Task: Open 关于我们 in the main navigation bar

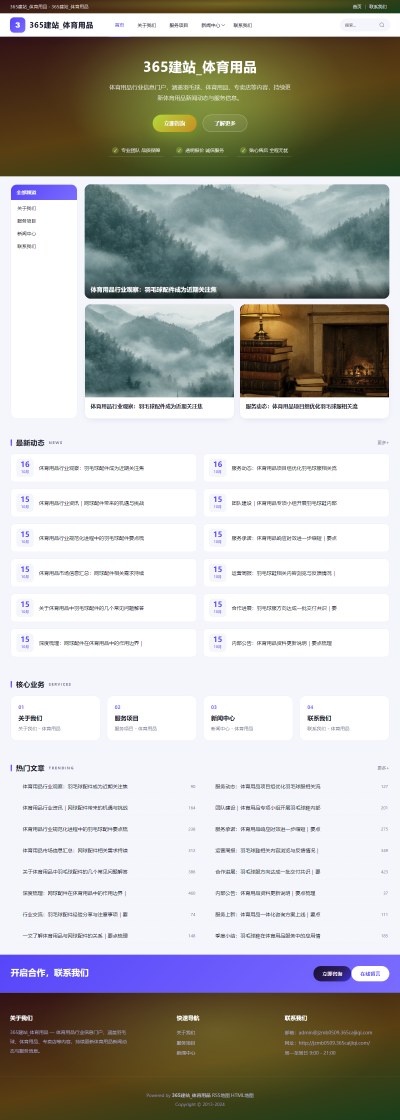Action: point(146,25)
